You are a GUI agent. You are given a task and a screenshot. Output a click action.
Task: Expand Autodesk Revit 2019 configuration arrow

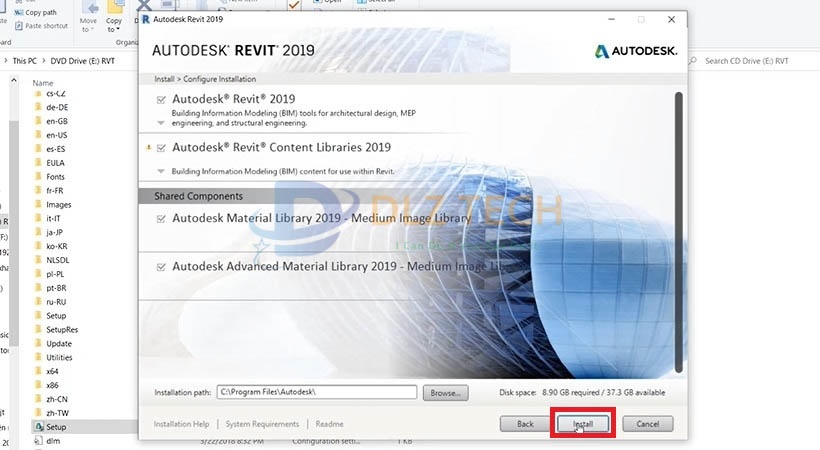pyautogui.click(x=161, y=122)
